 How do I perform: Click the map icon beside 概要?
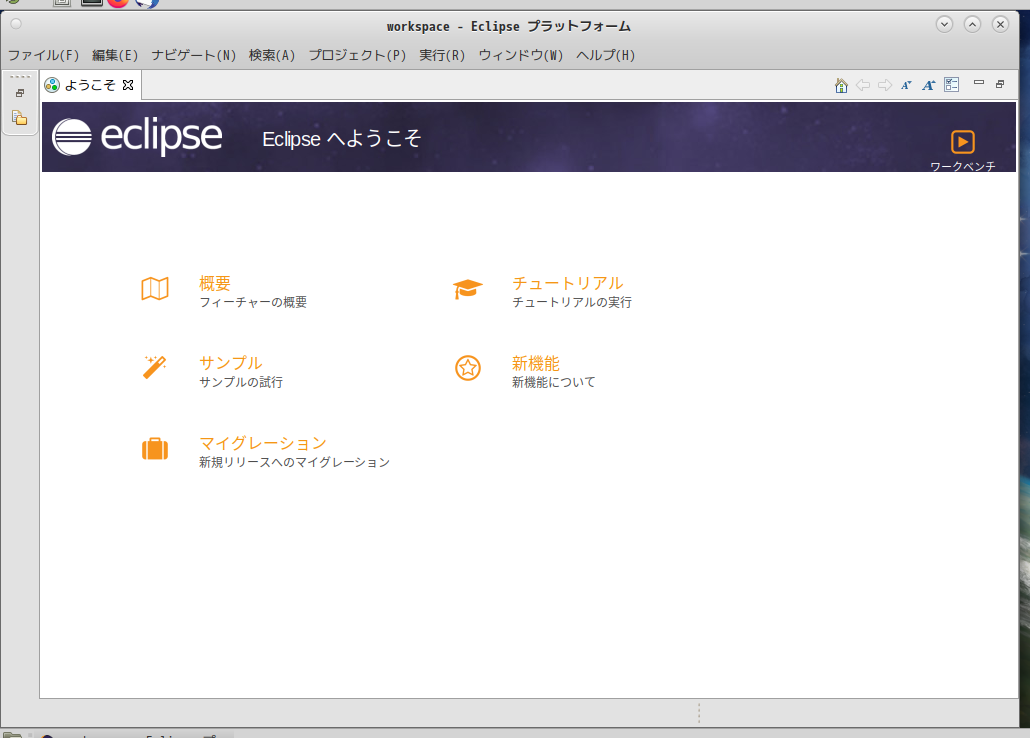point(155,288)
